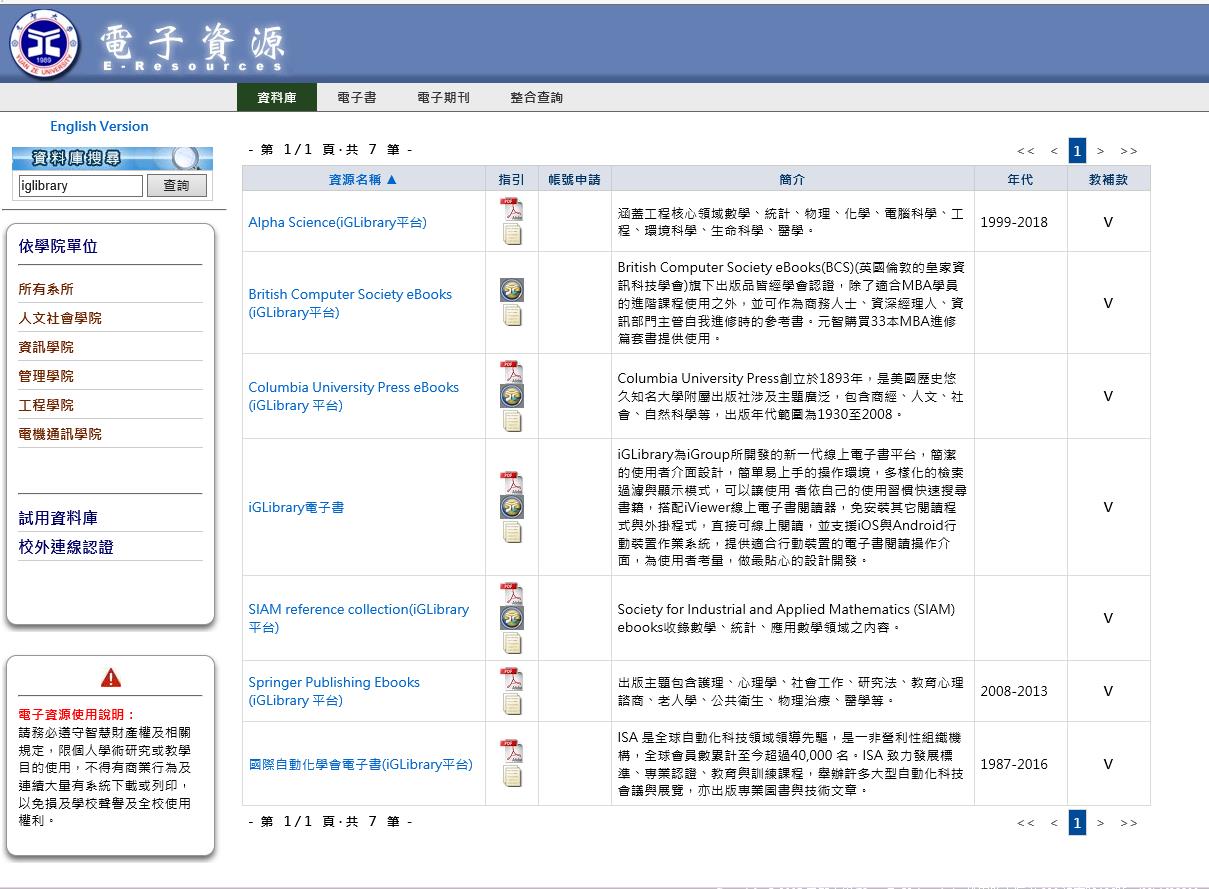Go to last page using top >> control
This screenshot has width=1209, height=889.
click(1129, 151)
